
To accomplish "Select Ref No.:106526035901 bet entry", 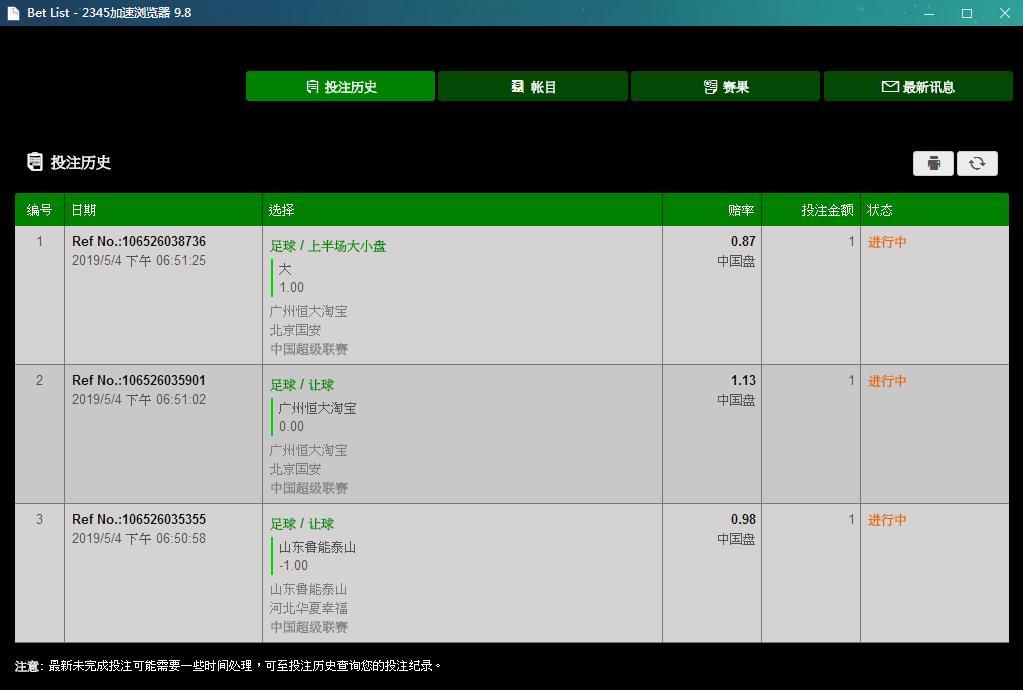I will point(139,381).
